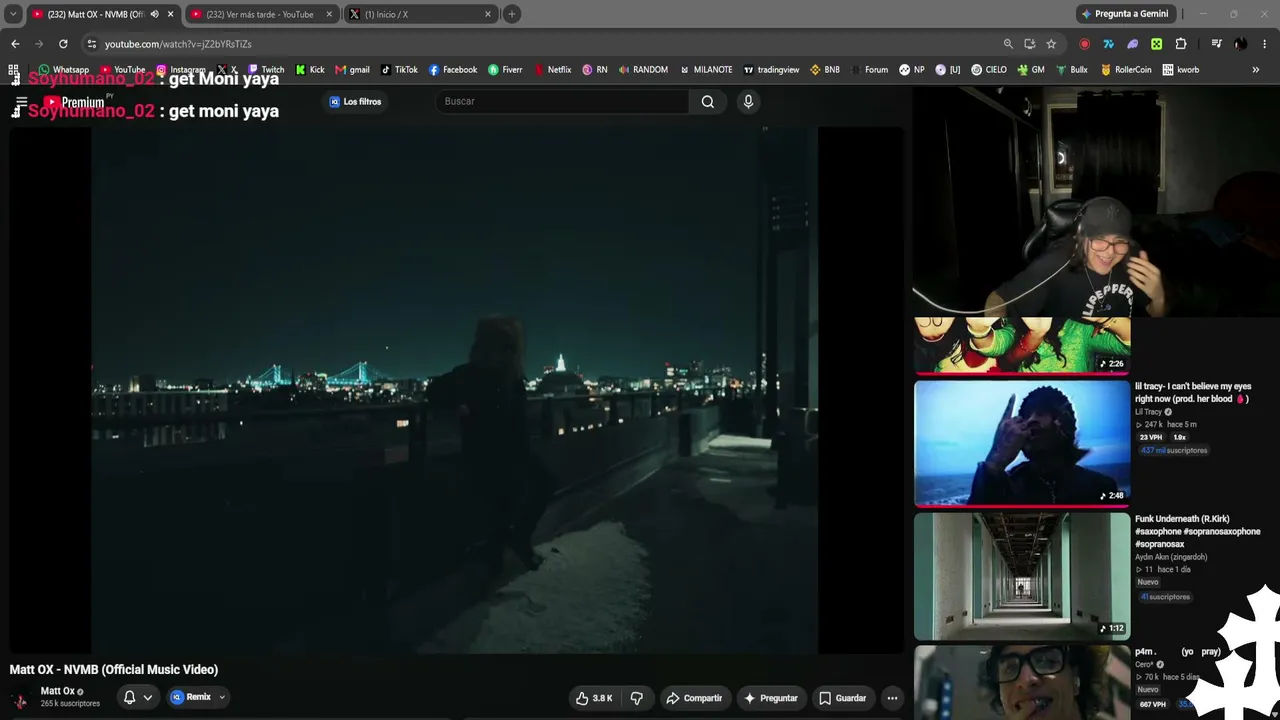Open the Extensions puzzle piece menu
1280x720 pixels.
coord(1181,44)
